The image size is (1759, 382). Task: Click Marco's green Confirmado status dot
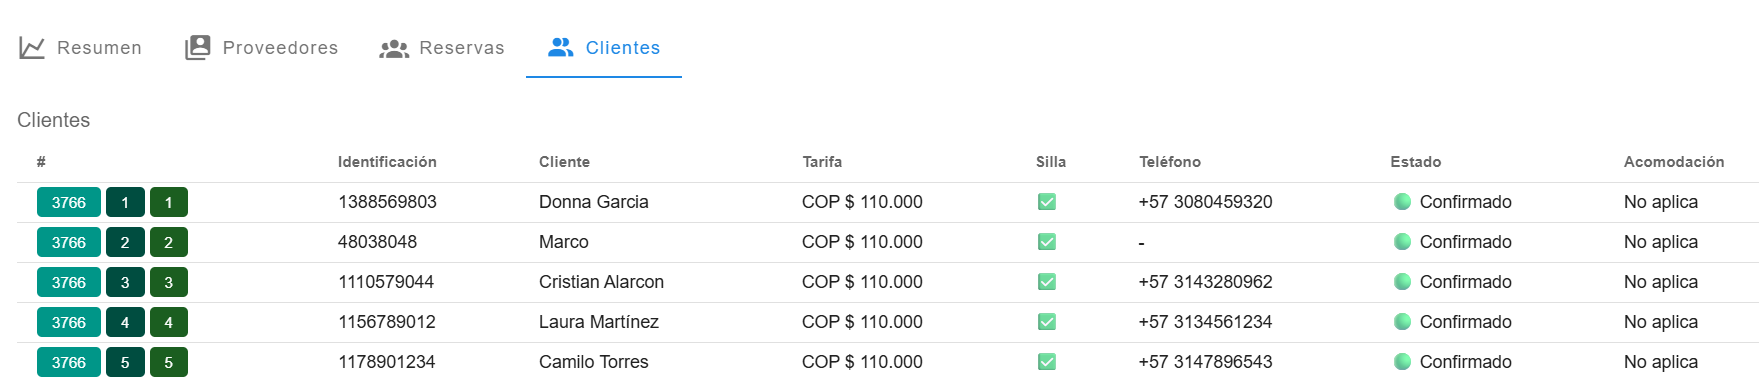tap(1402, 242)
